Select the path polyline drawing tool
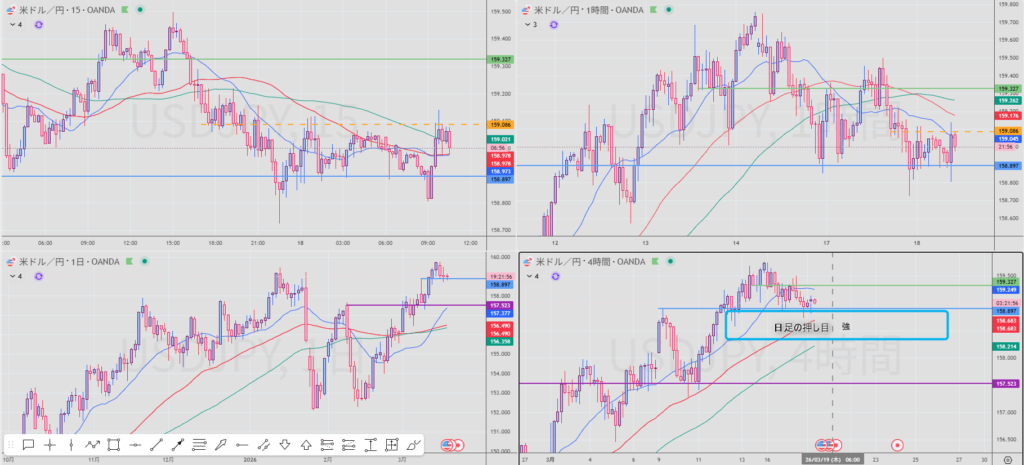Image resolution: width=1024 pixels, height=465 pixels. (x=92, y=444)
